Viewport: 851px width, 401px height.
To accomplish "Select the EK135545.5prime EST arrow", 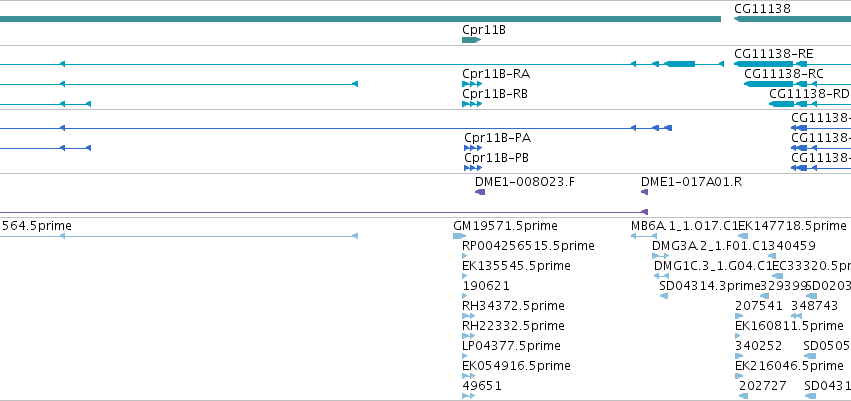I will click(464, 276).
